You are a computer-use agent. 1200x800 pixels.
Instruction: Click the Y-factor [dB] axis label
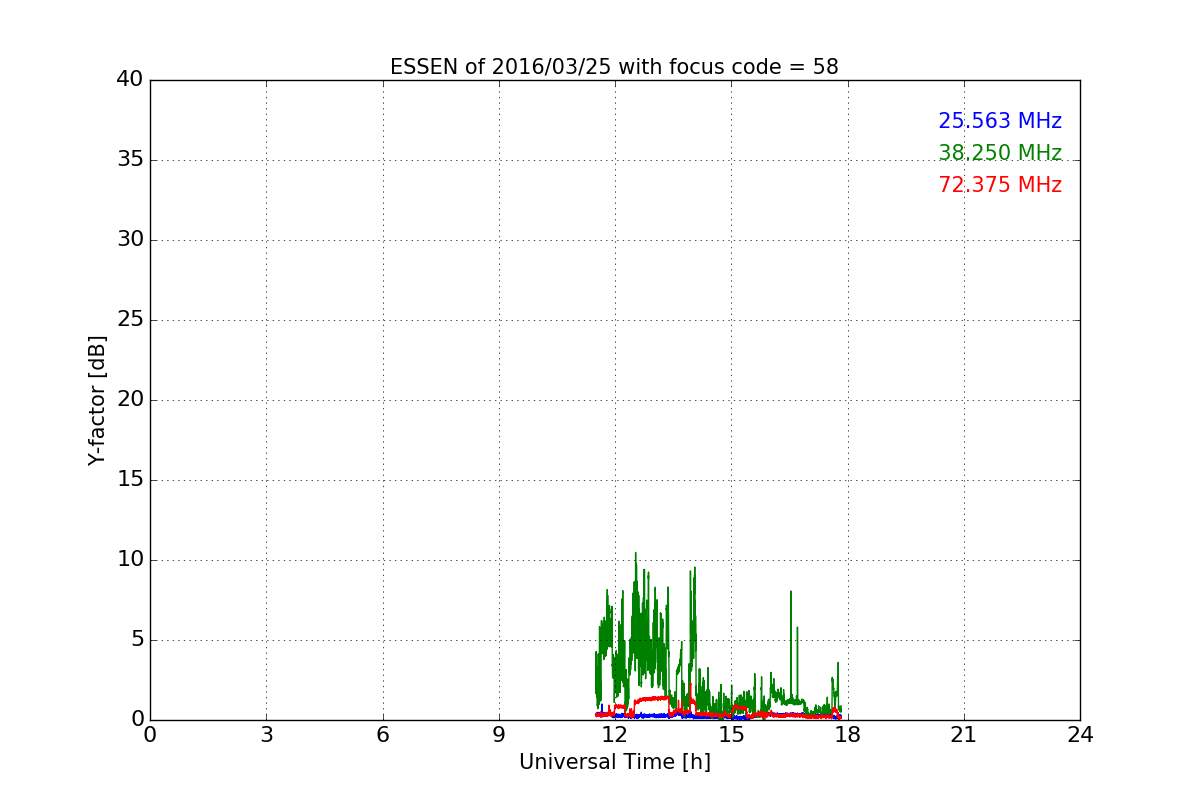(x=96, y=400)
